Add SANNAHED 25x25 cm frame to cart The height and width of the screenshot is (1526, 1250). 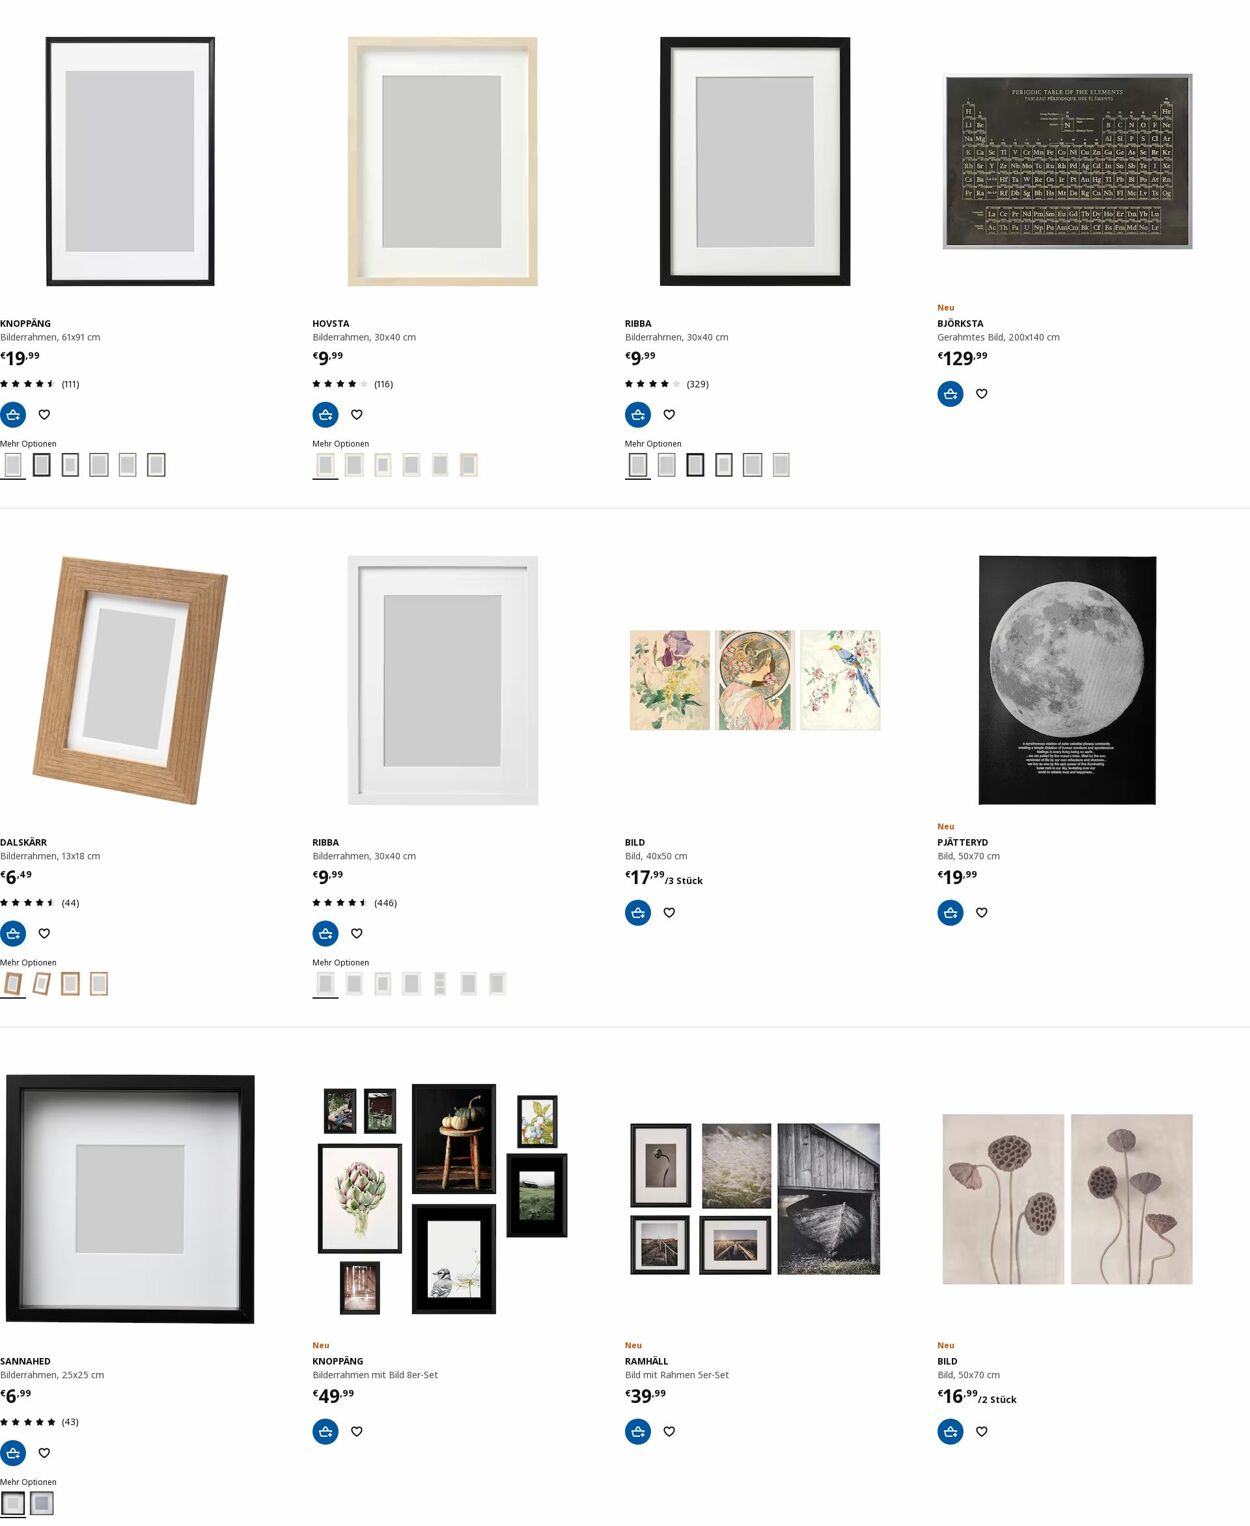[x=13, y=1453]
